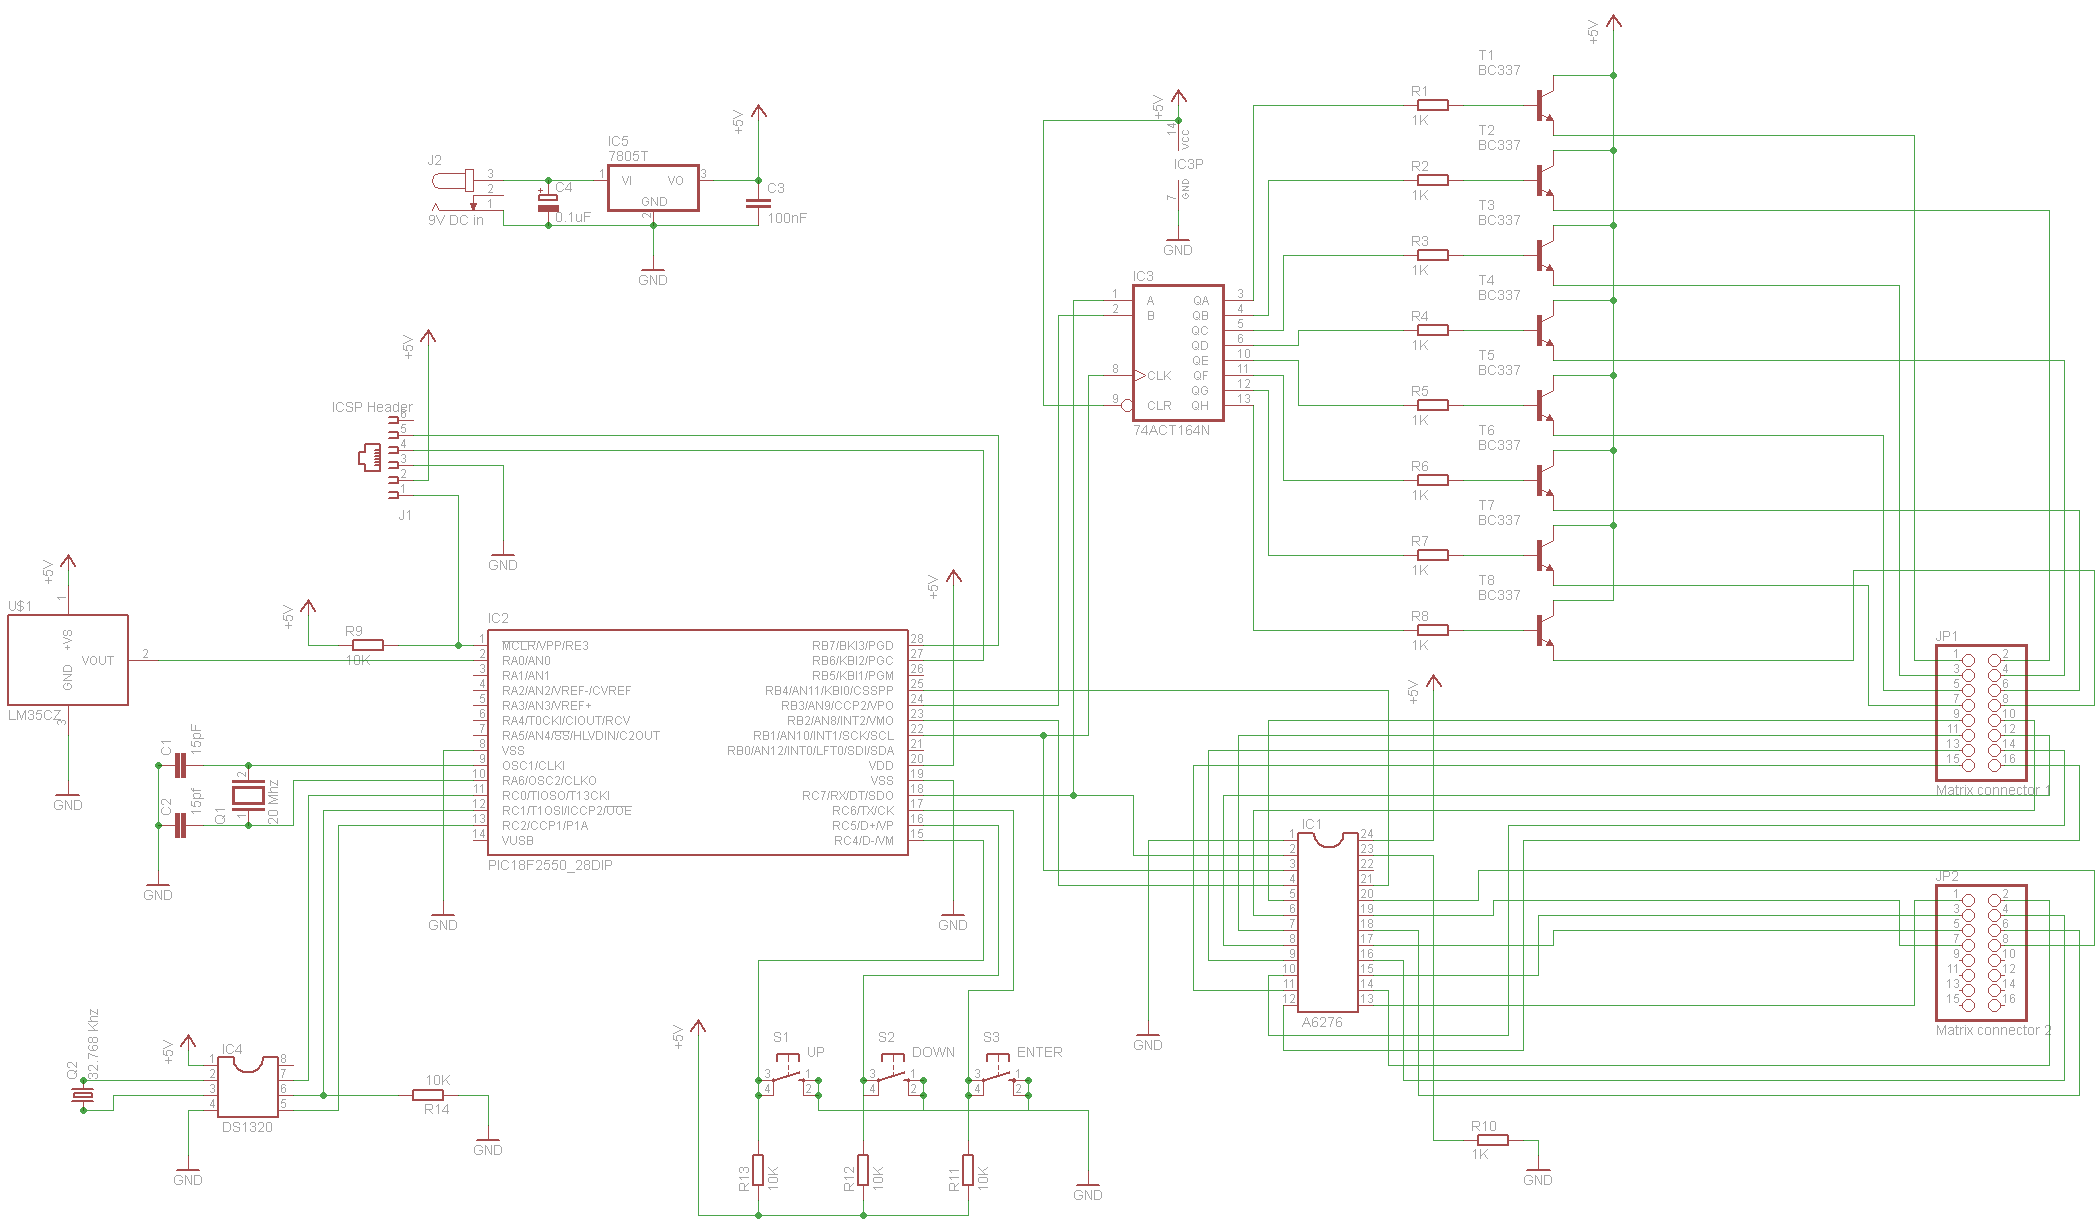Image resolution: width=2096 pixels, height=1230 pixels.
Task: Click the "CLR" pin label on IC3
Action: click(x=1159, y=405)
